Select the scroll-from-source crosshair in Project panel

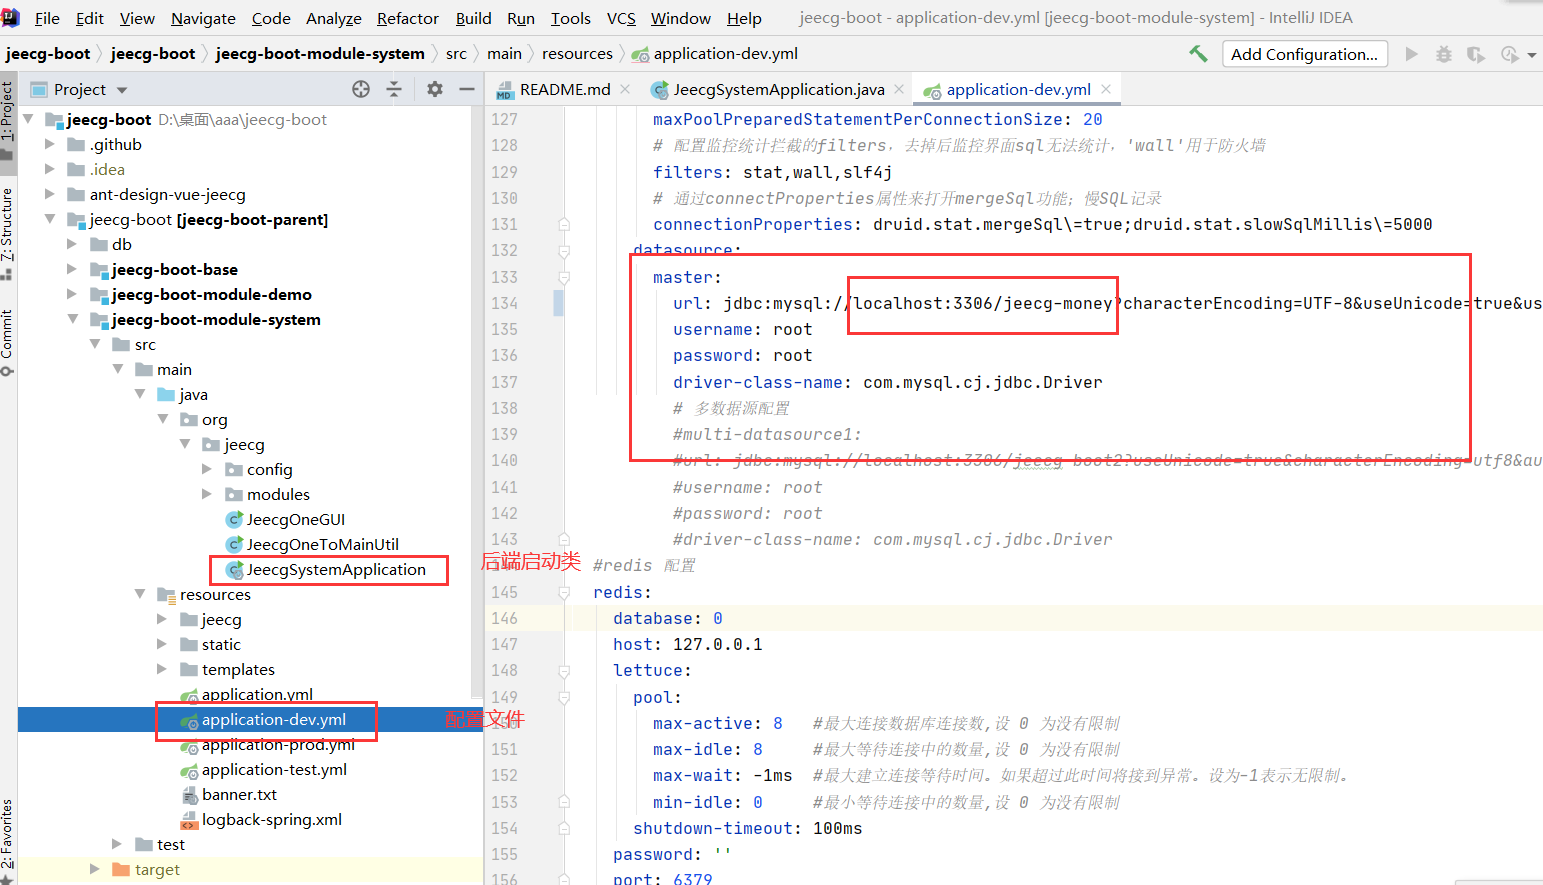pos(360,89)
